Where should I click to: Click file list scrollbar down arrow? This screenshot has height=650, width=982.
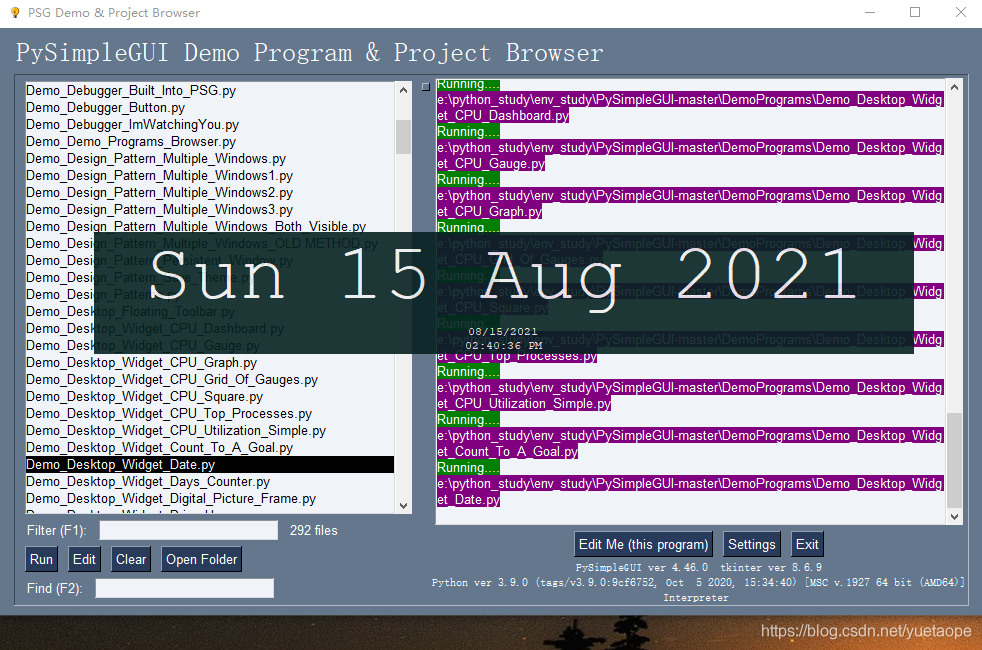pyautogui.click(x=403, y=505)
